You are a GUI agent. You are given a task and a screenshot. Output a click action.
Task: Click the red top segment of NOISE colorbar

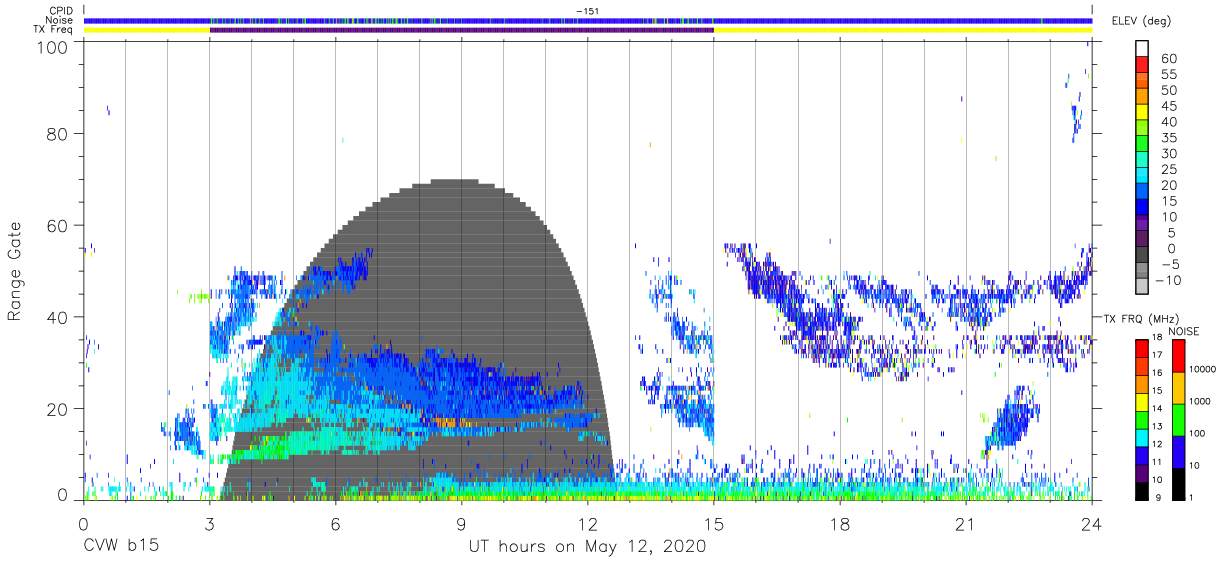coord(1179,355)
